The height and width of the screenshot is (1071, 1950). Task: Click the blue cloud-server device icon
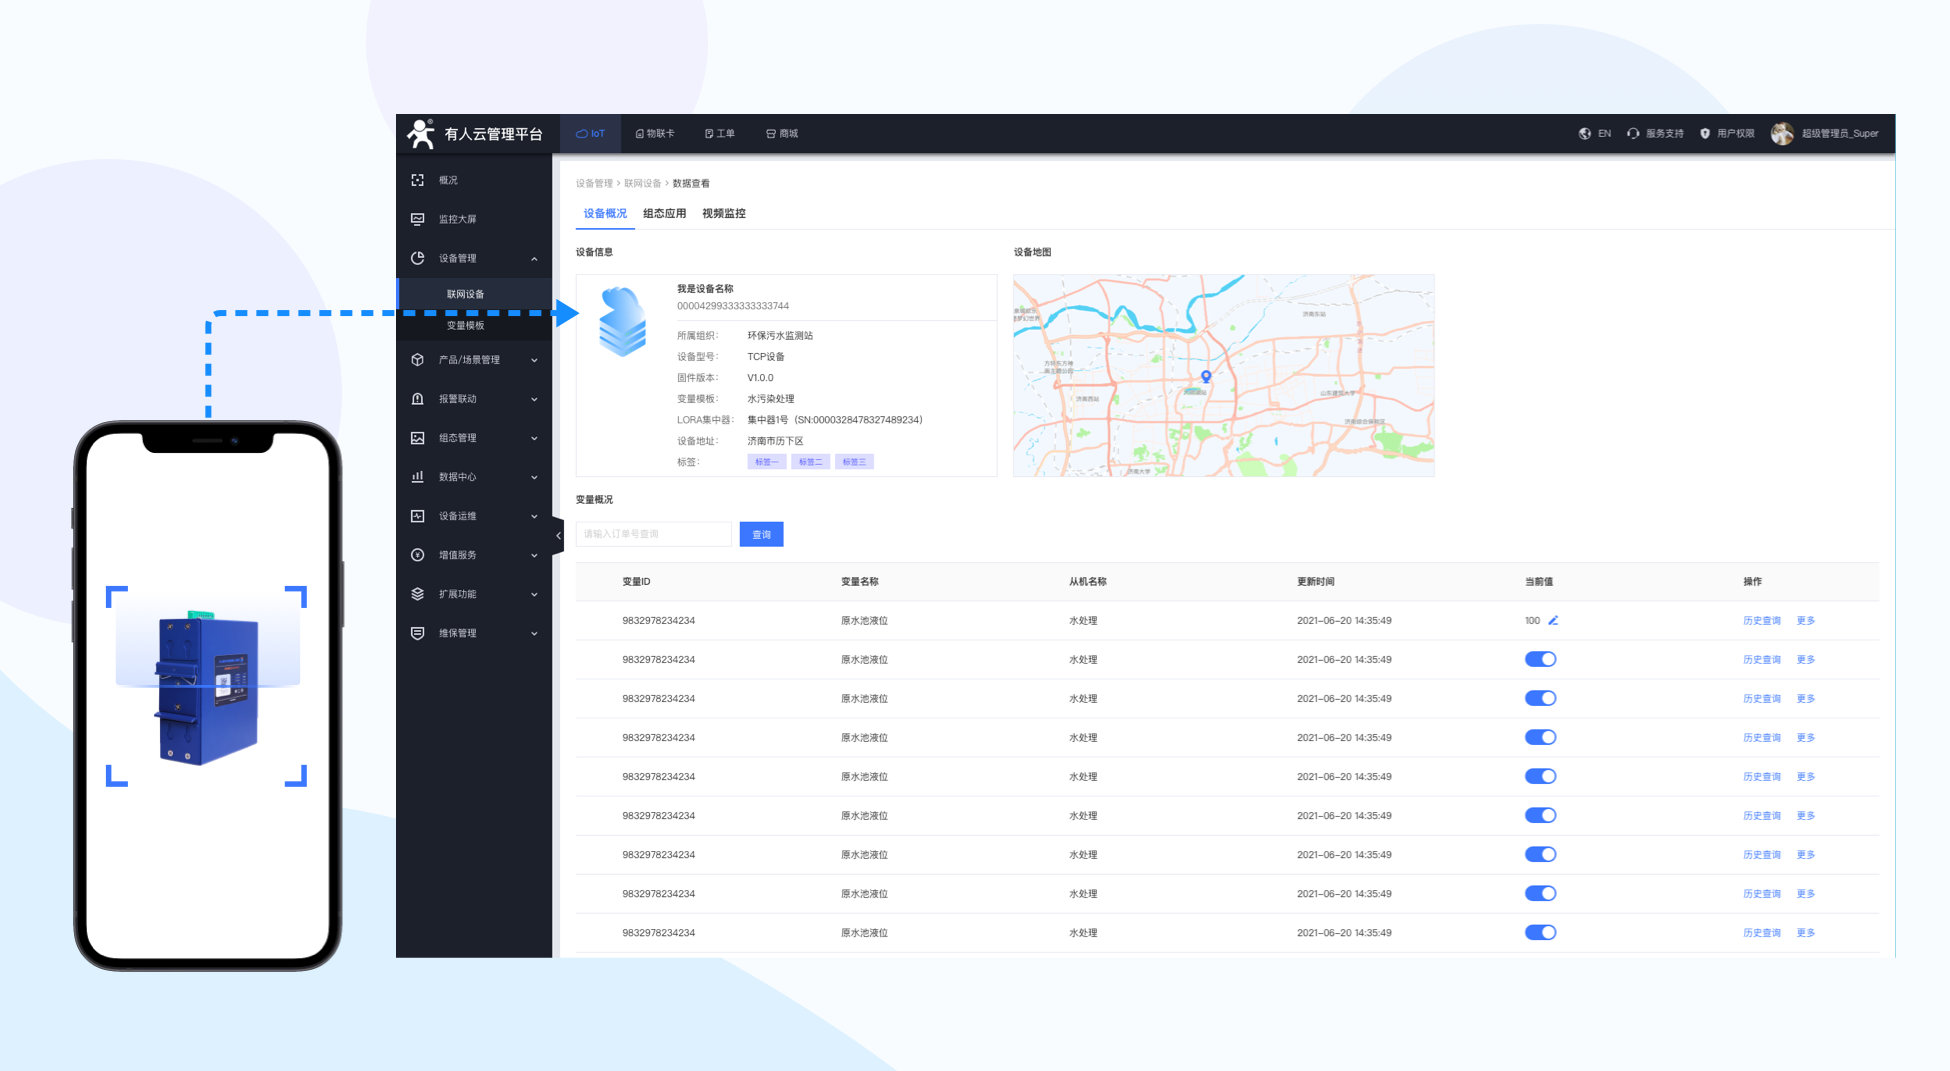[622, 321]
